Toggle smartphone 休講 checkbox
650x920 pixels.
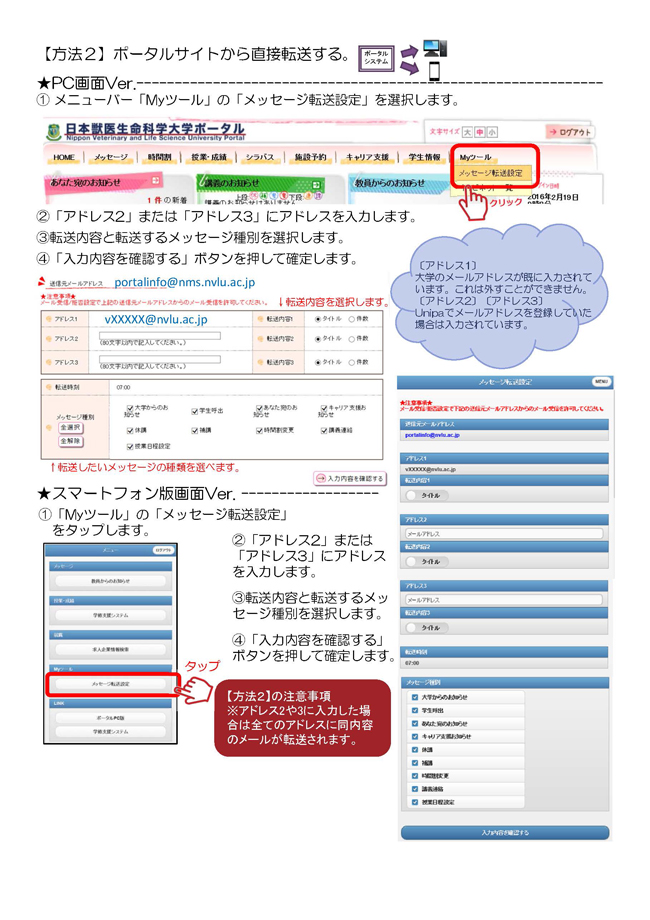click(x=415, y=750)
